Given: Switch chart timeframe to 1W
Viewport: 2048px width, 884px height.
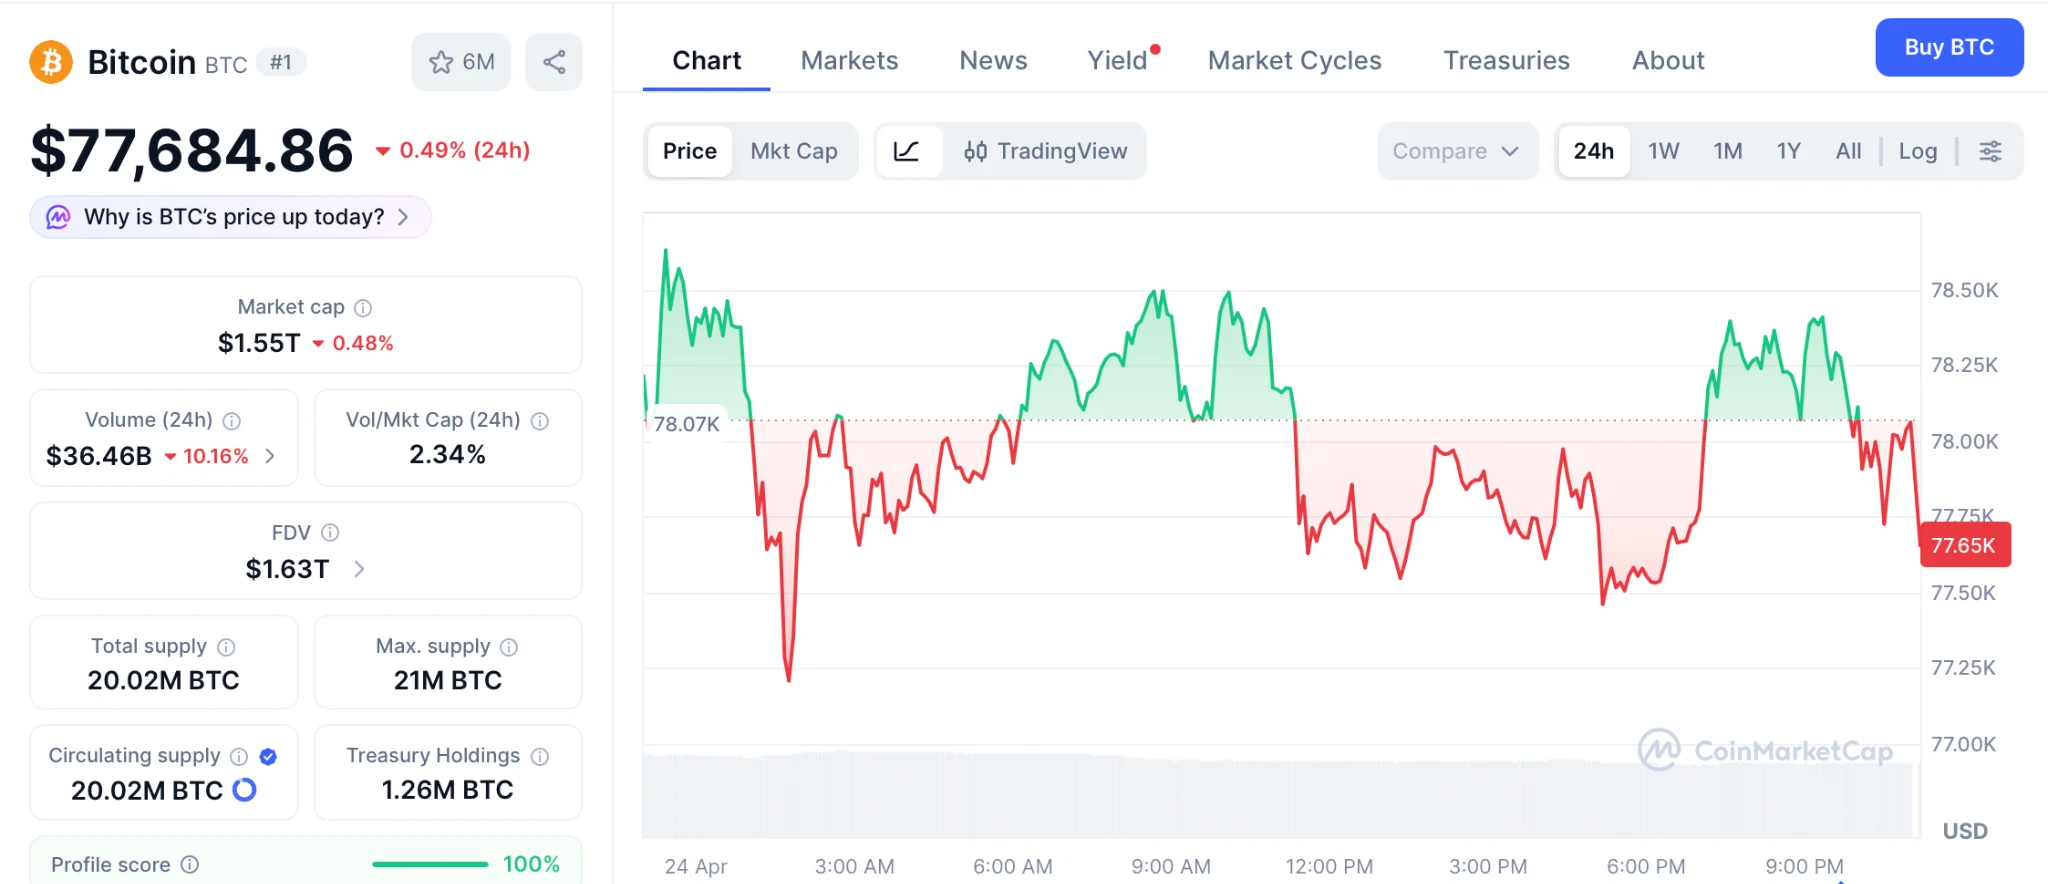Looking at the screenshot, I should pos(1663,151).
